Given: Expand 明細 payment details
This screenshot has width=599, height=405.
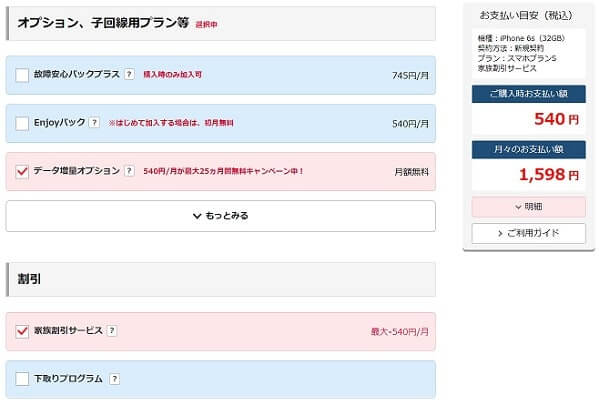Looking at the screenshot, I should click(x=528, y=207).
